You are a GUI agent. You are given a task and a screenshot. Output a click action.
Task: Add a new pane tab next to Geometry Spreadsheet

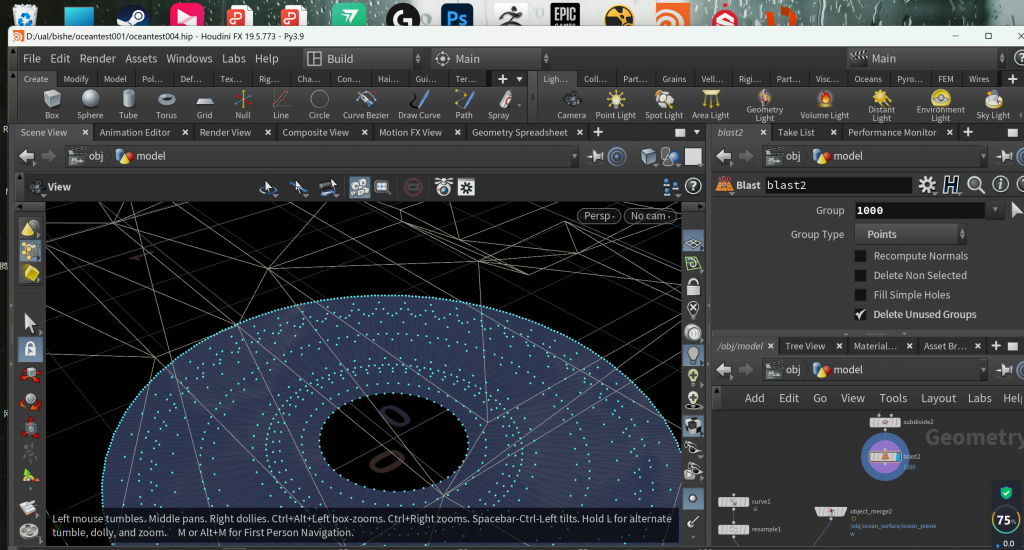598,132
